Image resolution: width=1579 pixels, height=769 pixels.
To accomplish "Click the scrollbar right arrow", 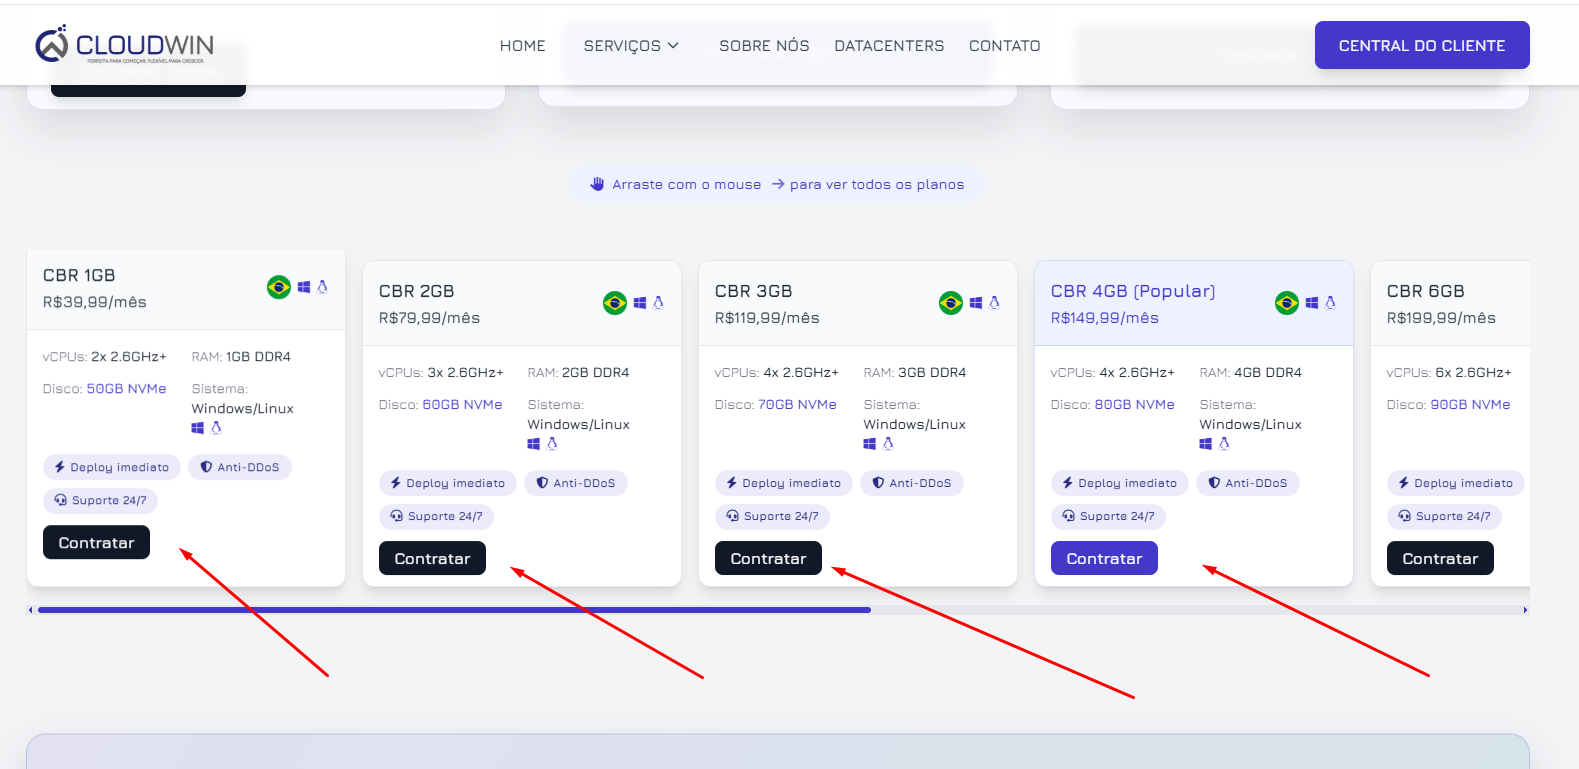I will coord(1525,610).
